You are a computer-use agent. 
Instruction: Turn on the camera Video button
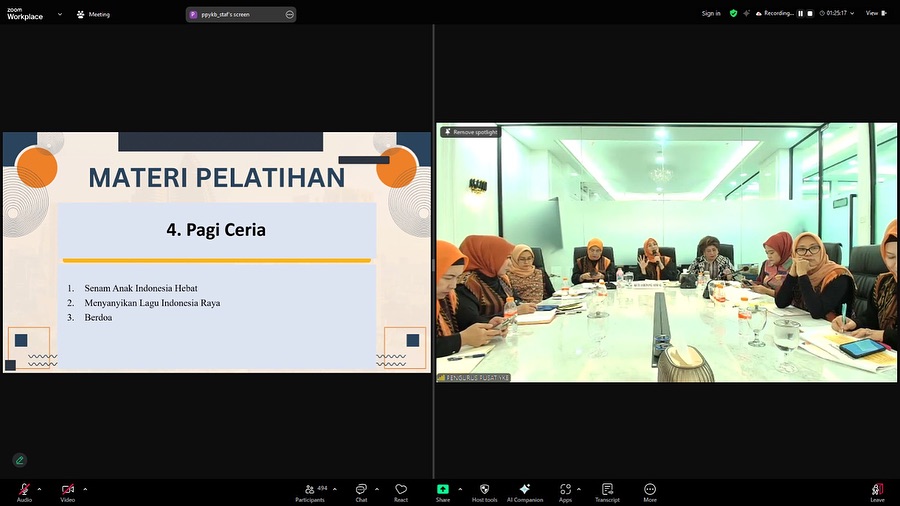(x=67, y=491)
